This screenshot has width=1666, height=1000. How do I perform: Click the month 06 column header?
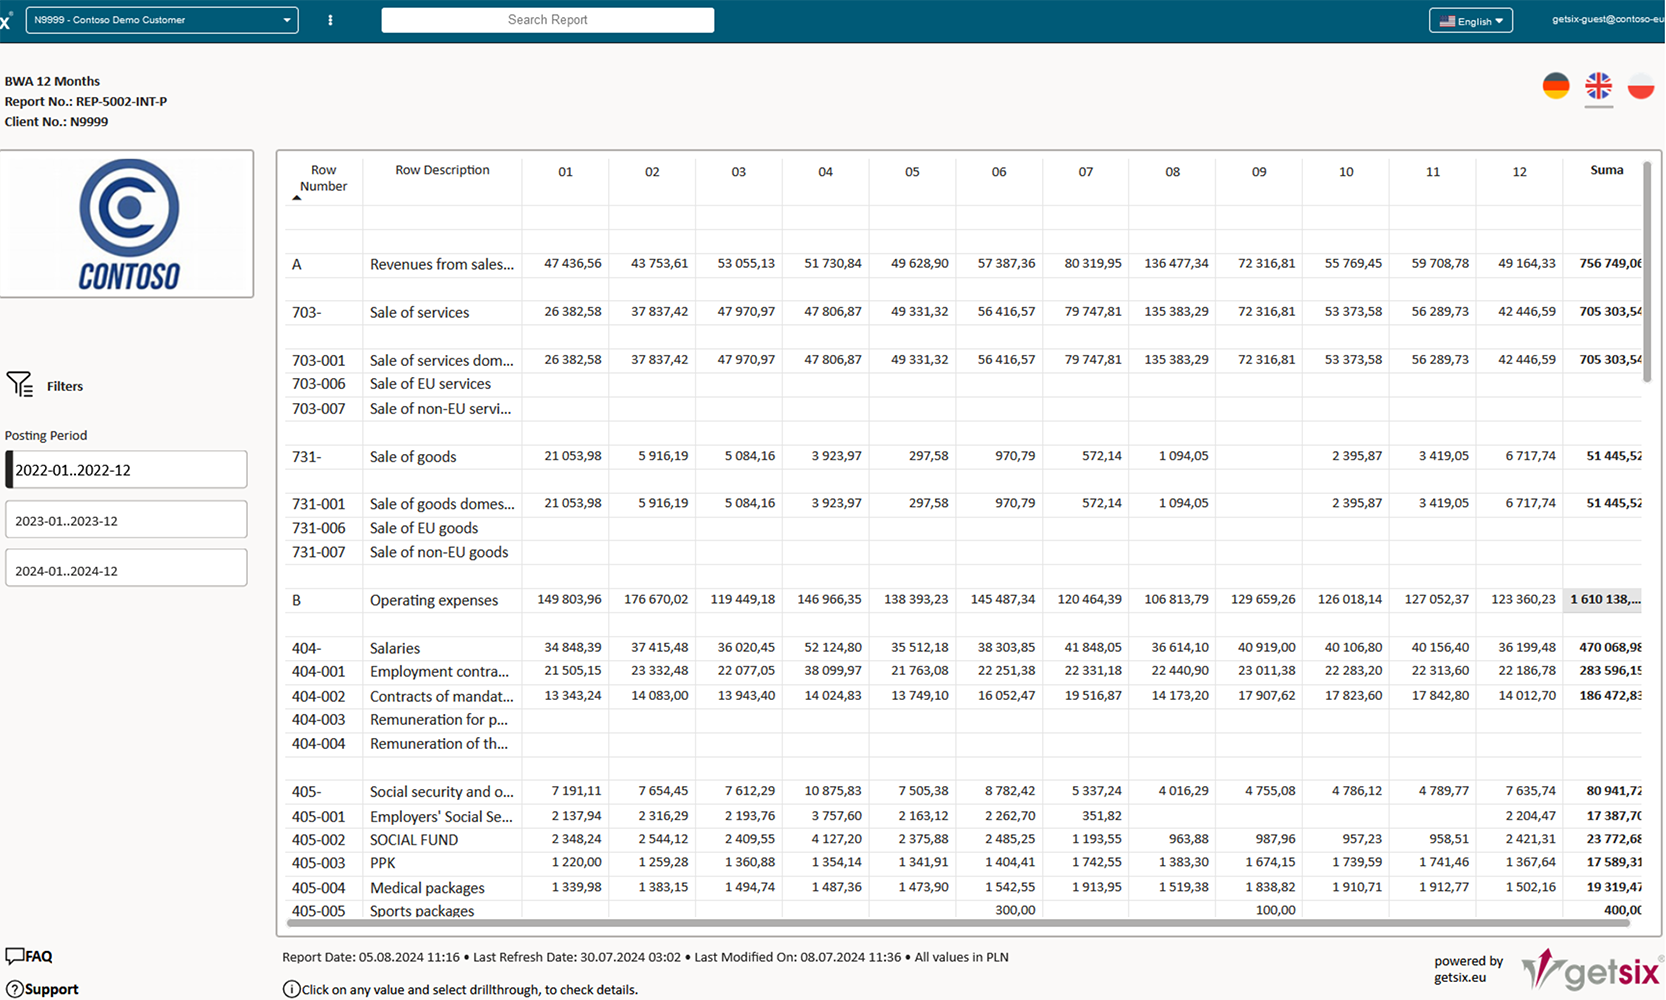[999, 172]
